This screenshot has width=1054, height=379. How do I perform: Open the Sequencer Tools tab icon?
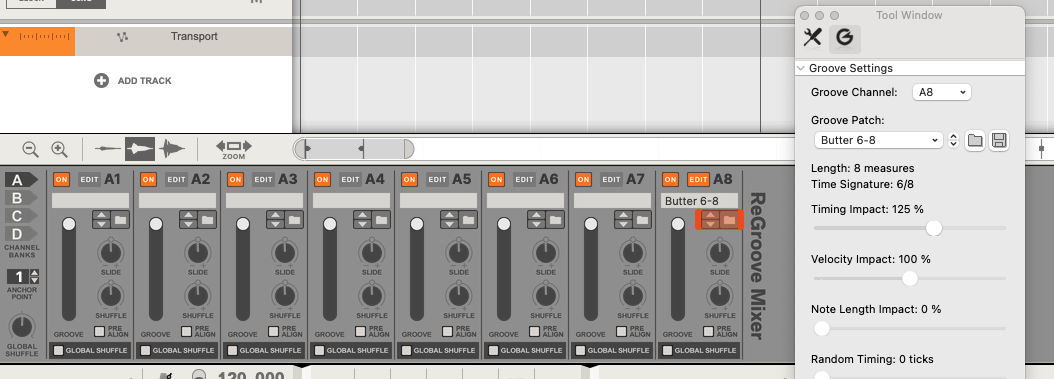point(813,38)
